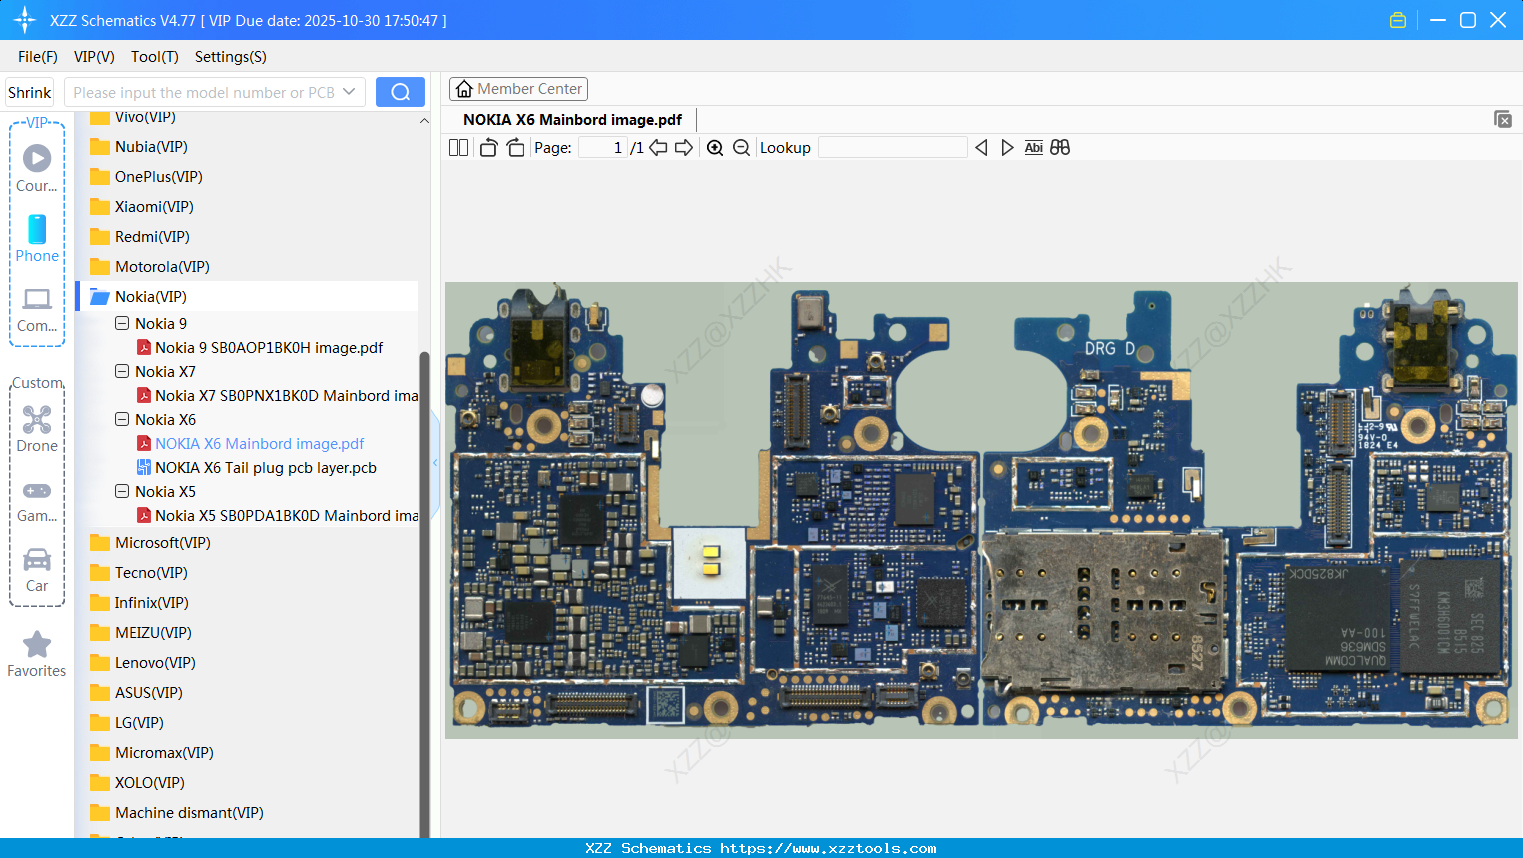Go to the next page arrow
This screenshot has width=1523, height=858.
[684, 148]
